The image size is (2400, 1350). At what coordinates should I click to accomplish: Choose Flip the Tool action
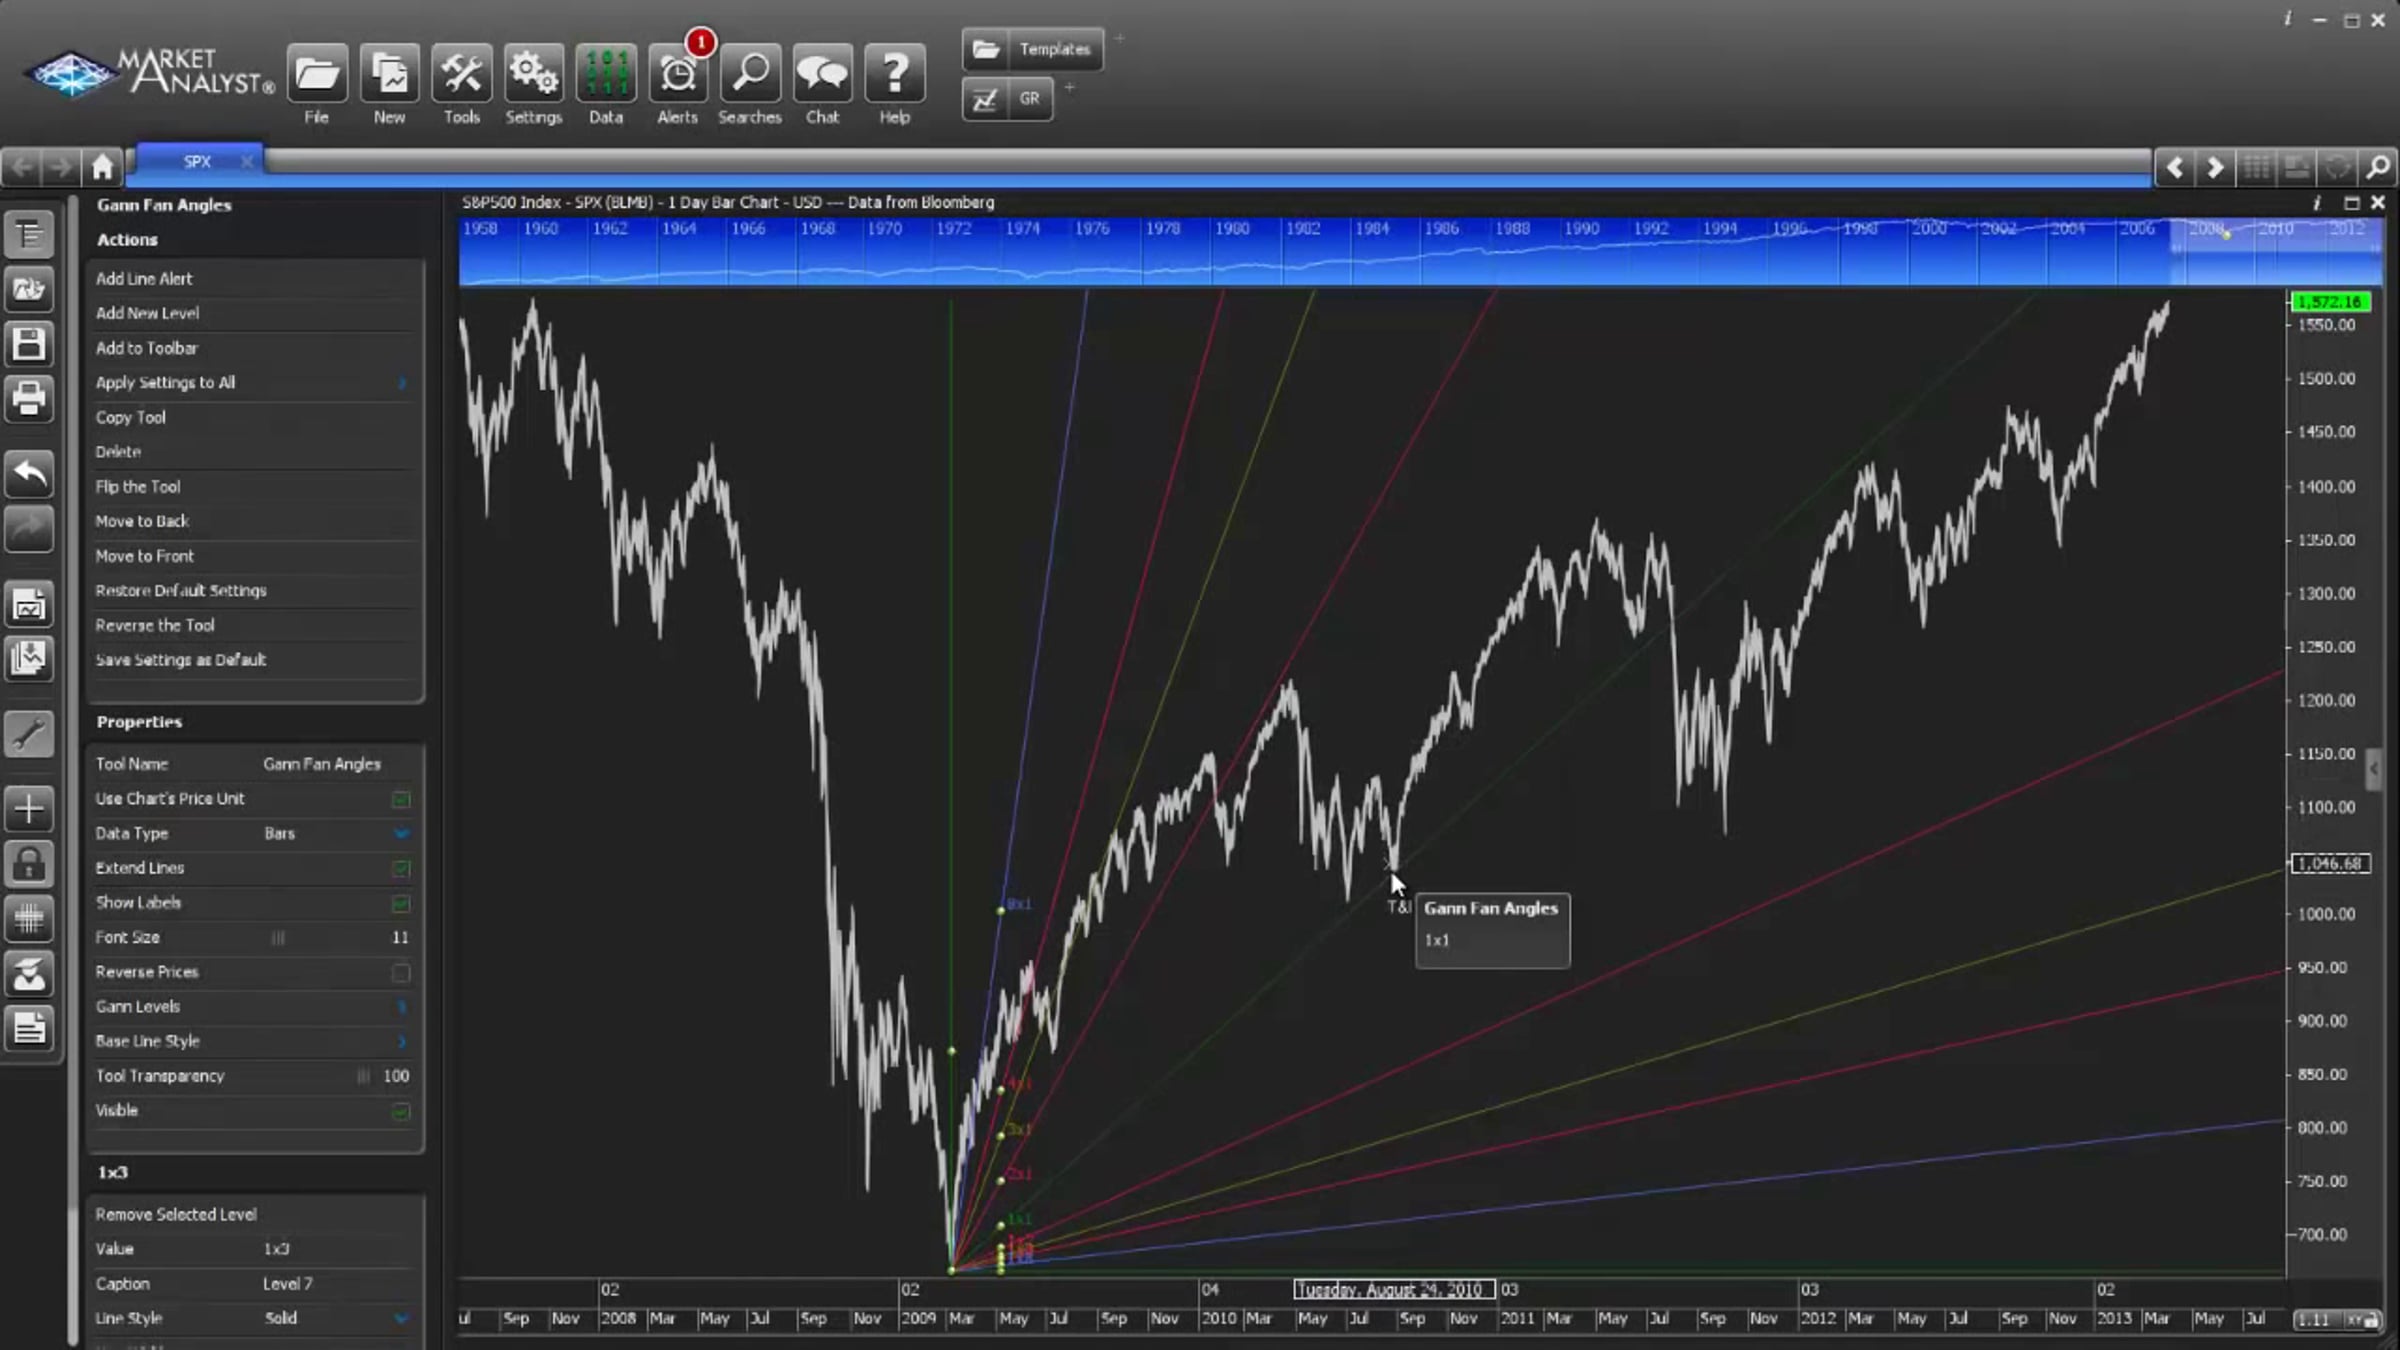click(x=138, y=487)
